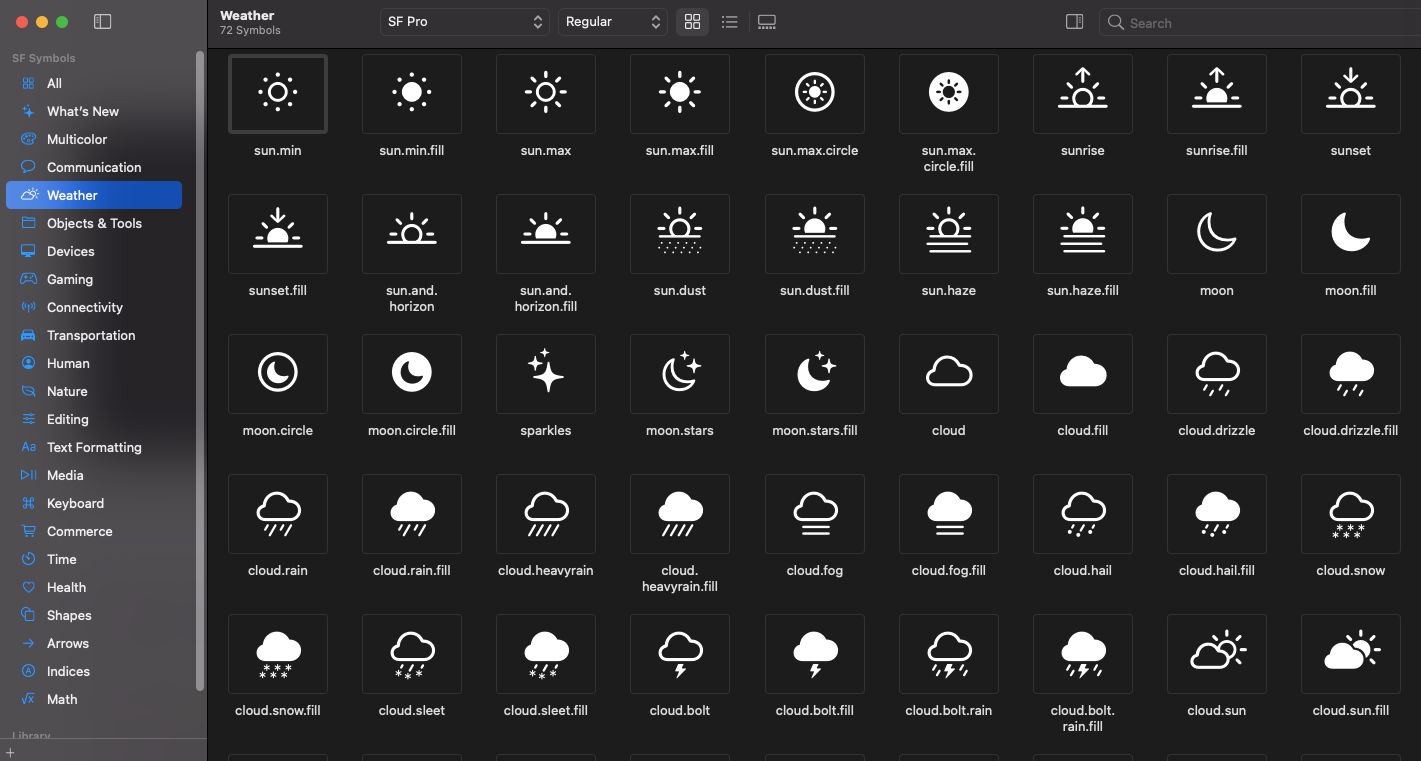Viewport: 1421px width, 761px height.
Task: Open the Arrows category
Action: pos(94,643)
